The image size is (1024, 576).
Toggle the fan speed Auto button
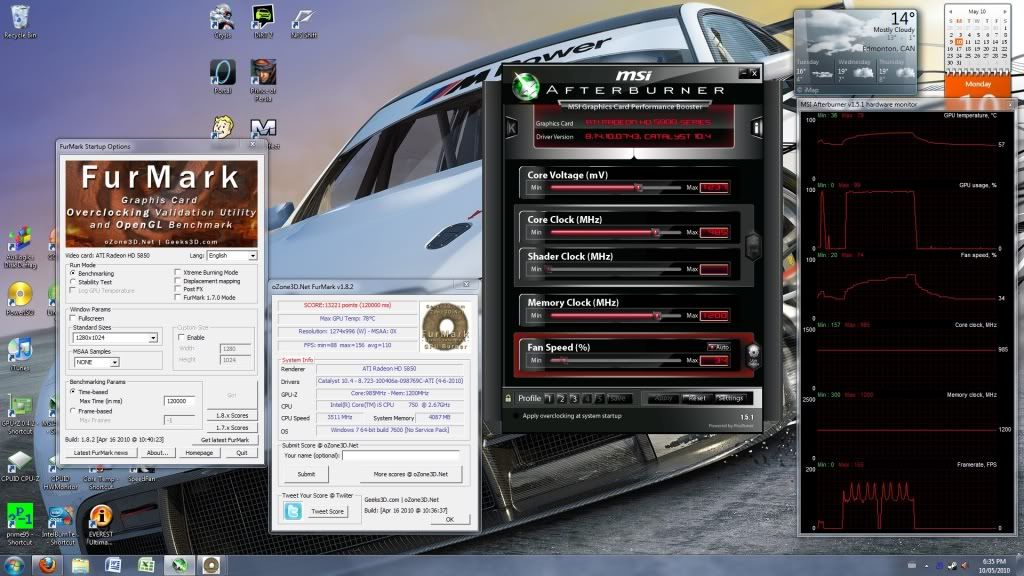coord(718,346)
